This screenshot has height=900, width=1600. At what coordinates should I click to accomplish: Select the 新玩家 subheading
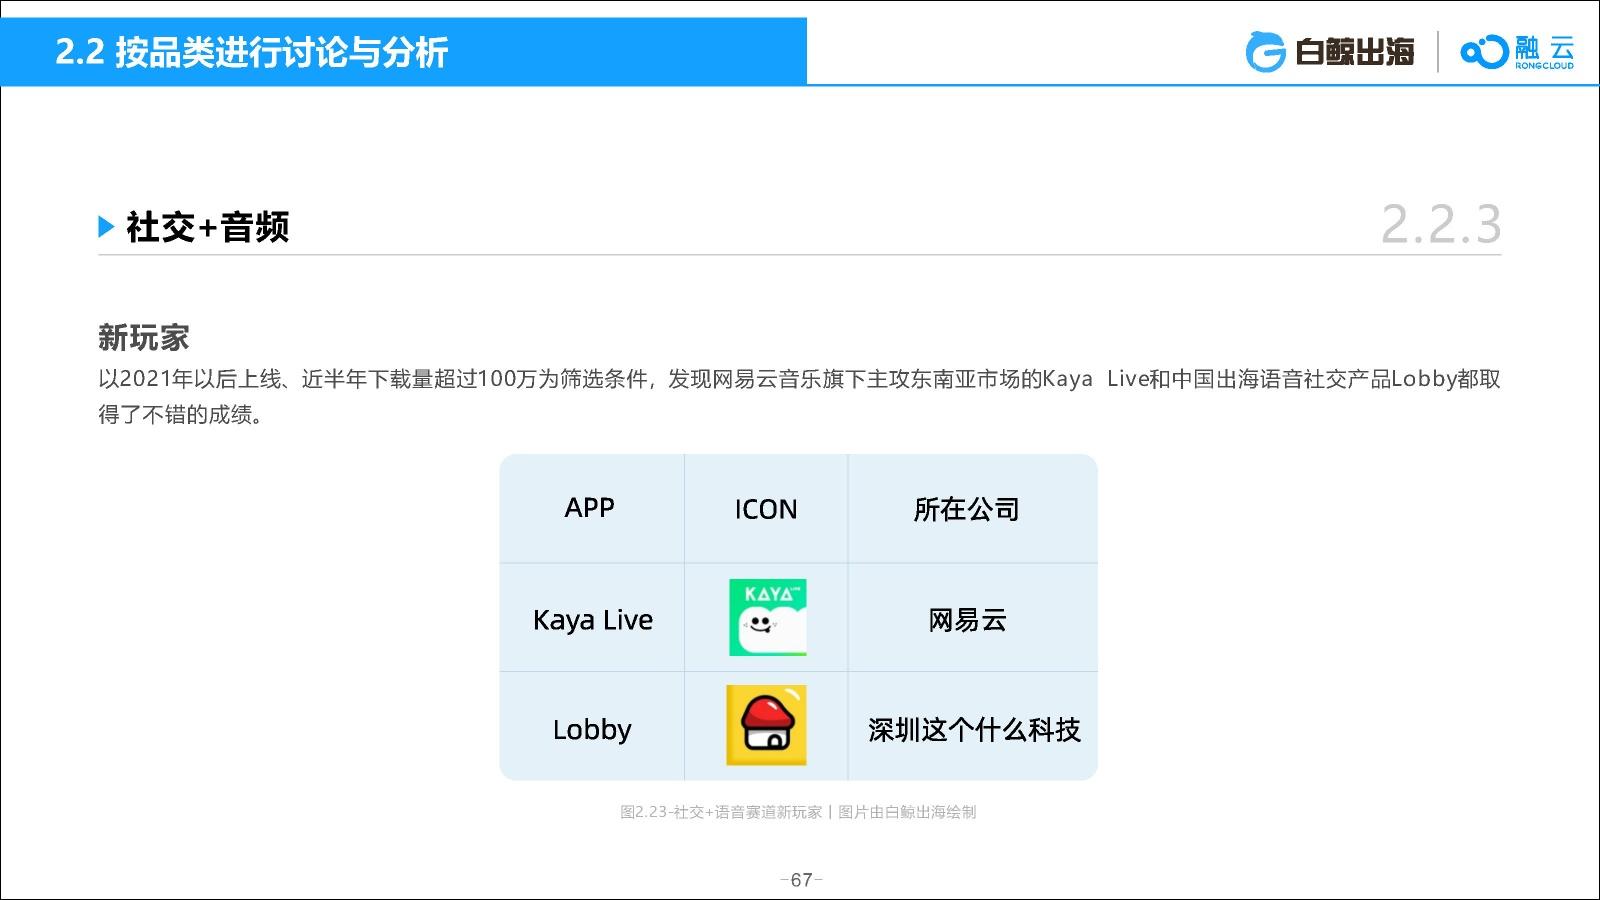[x=144, y=338]
